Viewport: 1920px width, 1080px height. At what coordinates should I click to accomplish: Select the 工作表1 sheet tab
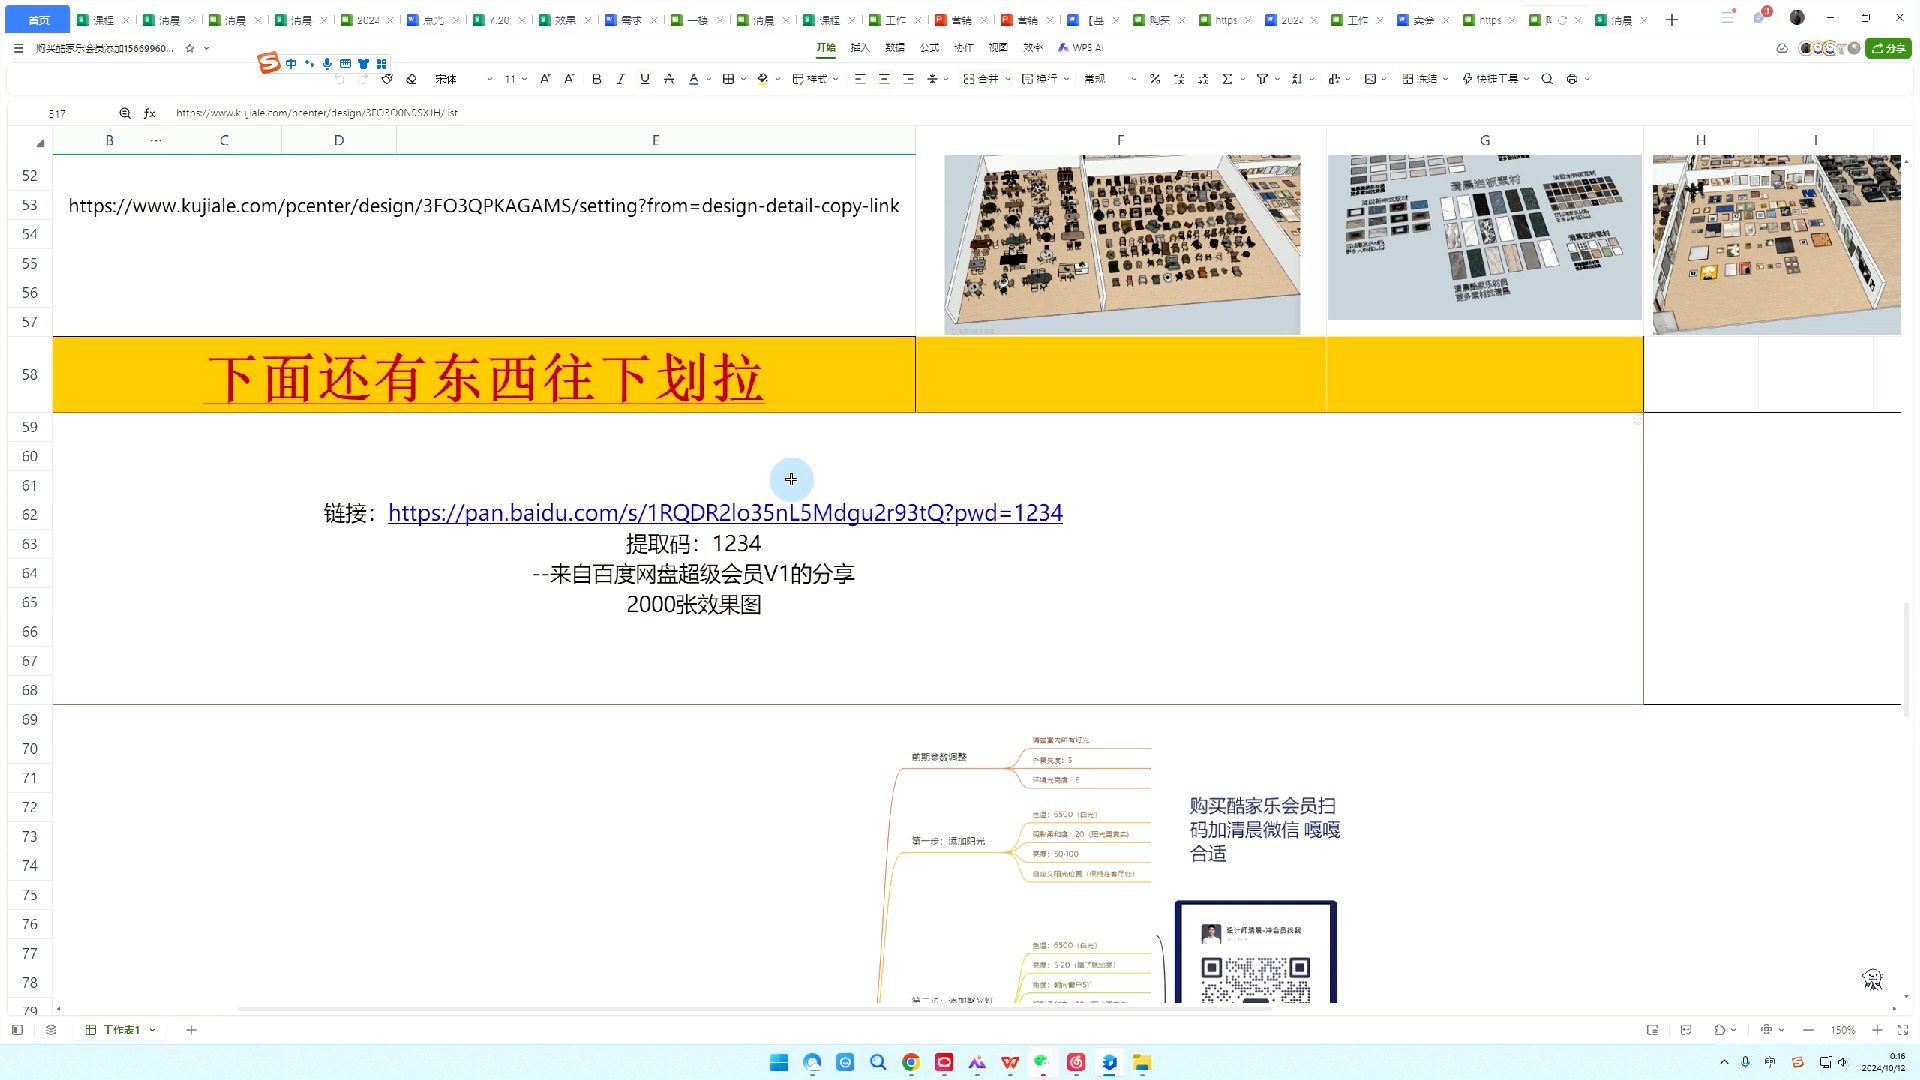[x=121, y=1030]
